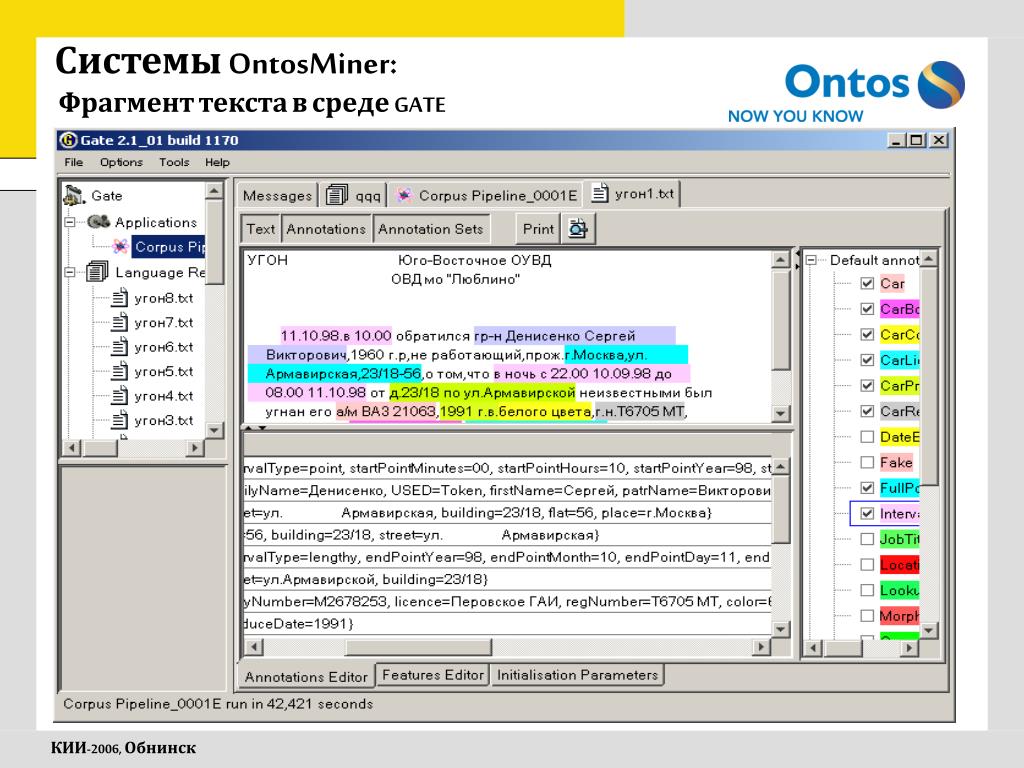Click the red Morph annotation color label

(899, 615)
